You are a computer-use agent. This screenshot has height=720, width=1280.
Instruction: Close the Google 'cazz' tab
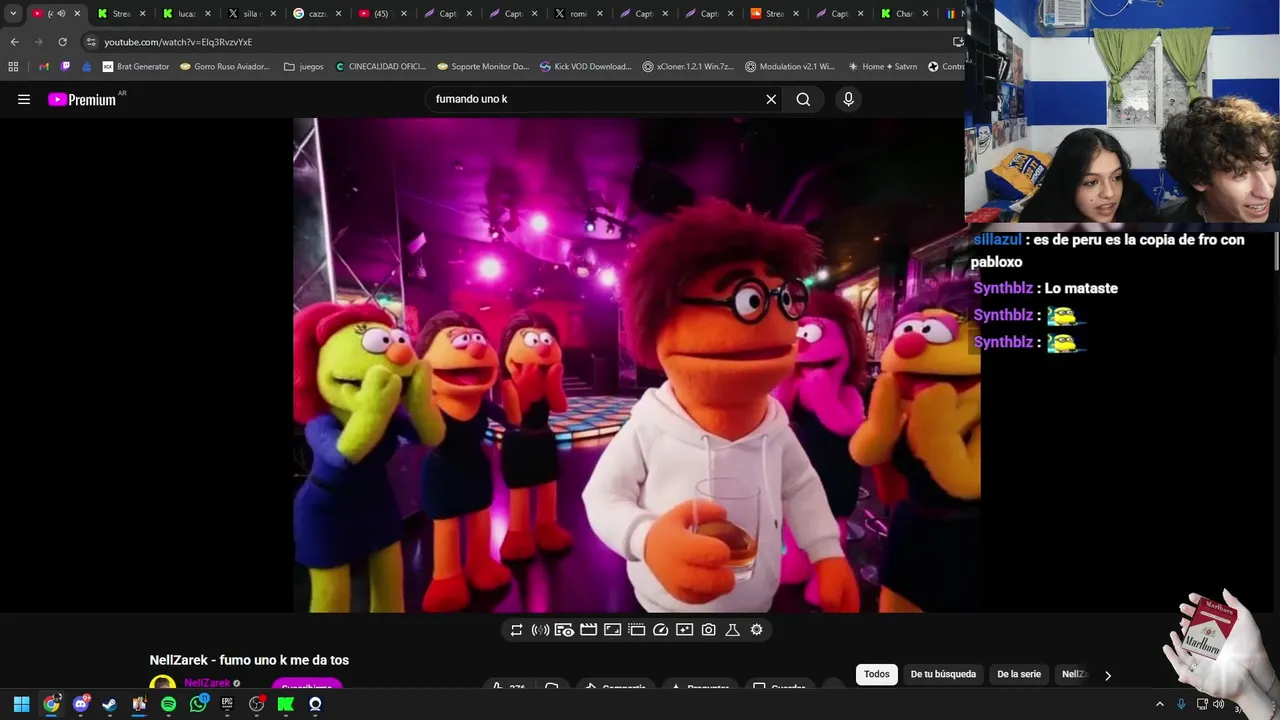click(339, 14)
